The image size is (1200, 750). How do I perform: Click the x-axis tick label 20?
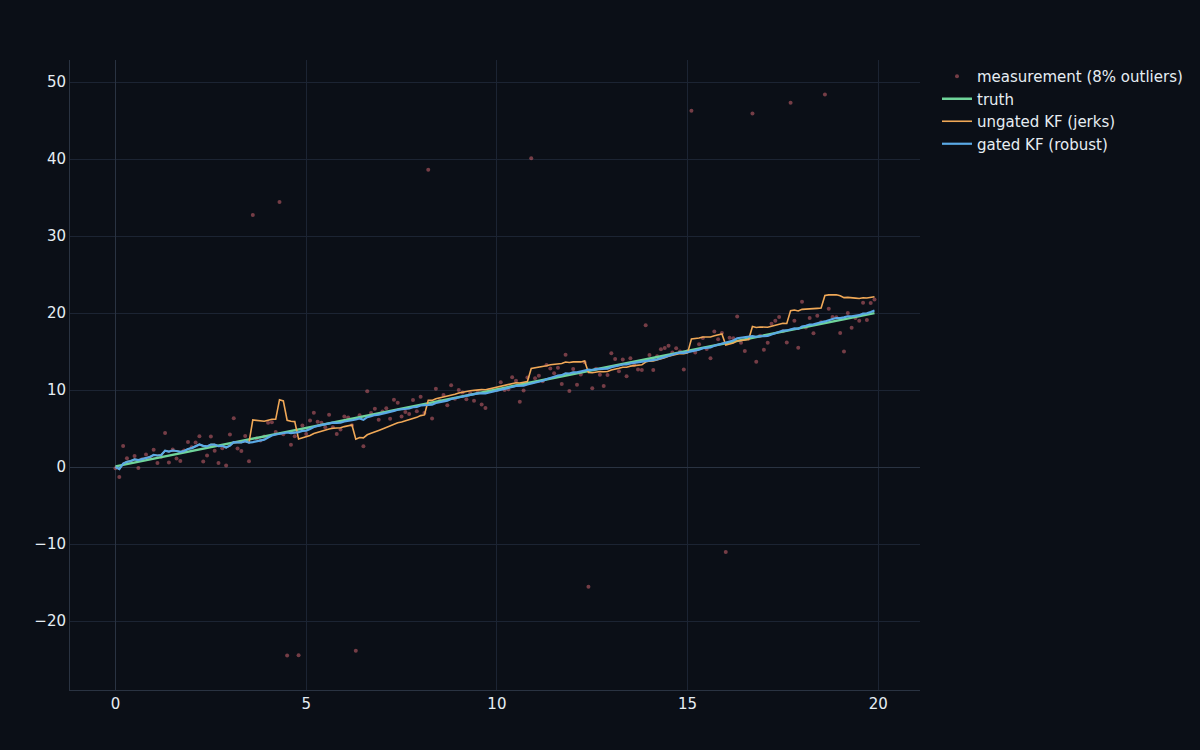point(878,704)
